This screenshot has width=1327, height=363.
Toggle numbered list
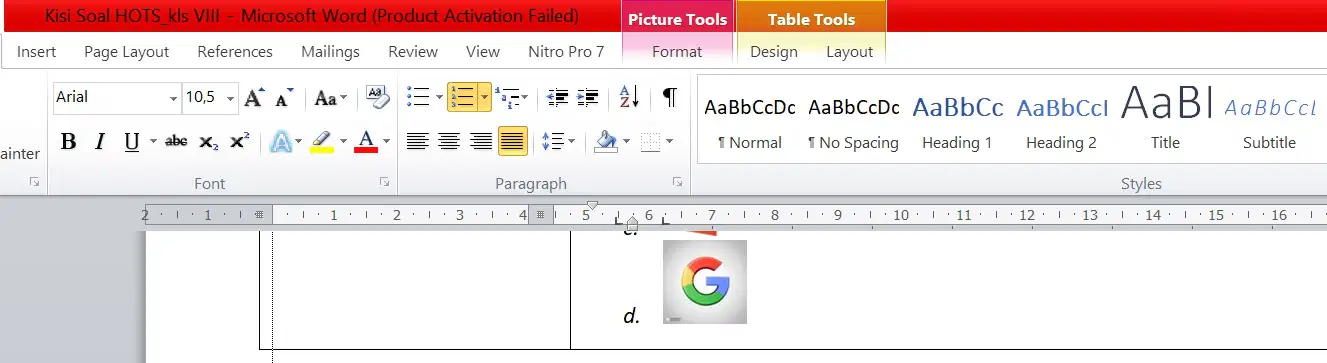point(462,97)
